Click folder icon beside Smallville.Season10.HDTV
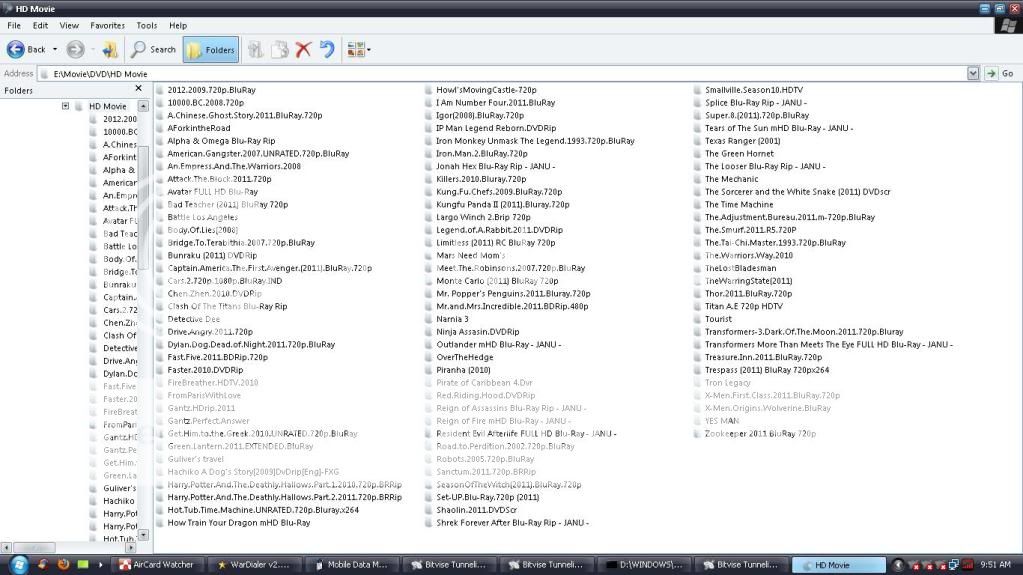Screen dimensions: 1023x575 click(x=697, y=90)
